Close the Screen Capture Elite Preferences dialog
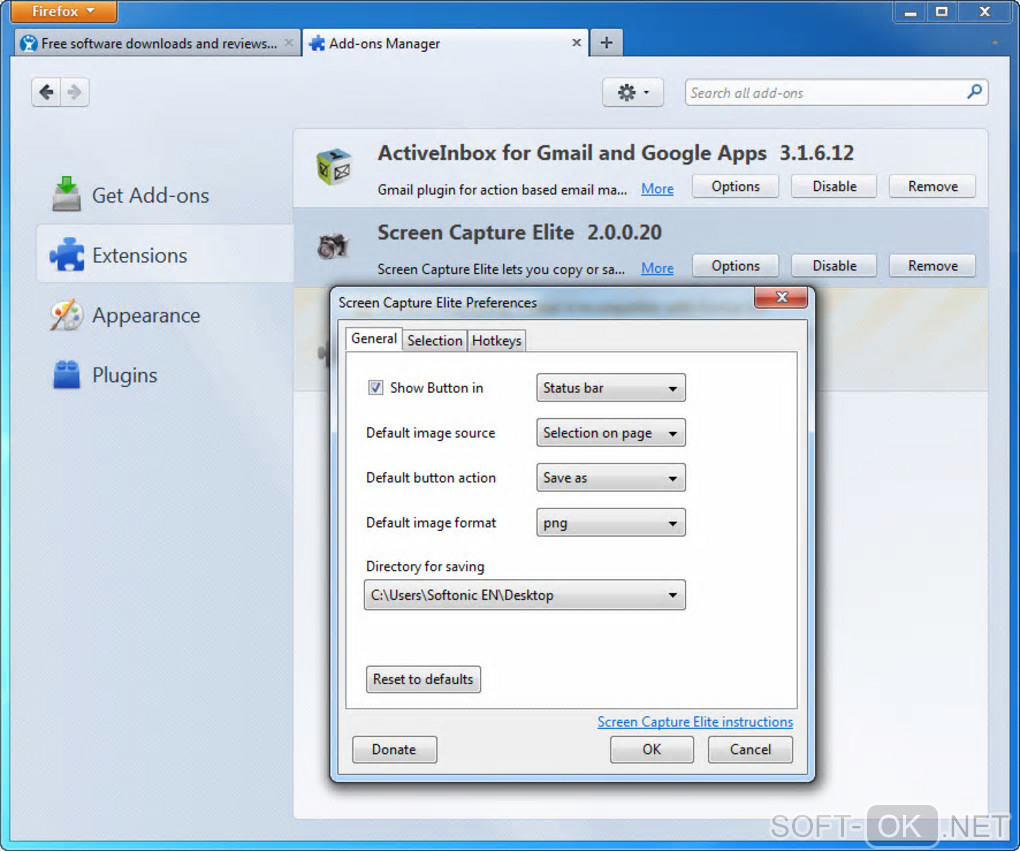Viewport: 1020px width, 851px height. [781, 297]
